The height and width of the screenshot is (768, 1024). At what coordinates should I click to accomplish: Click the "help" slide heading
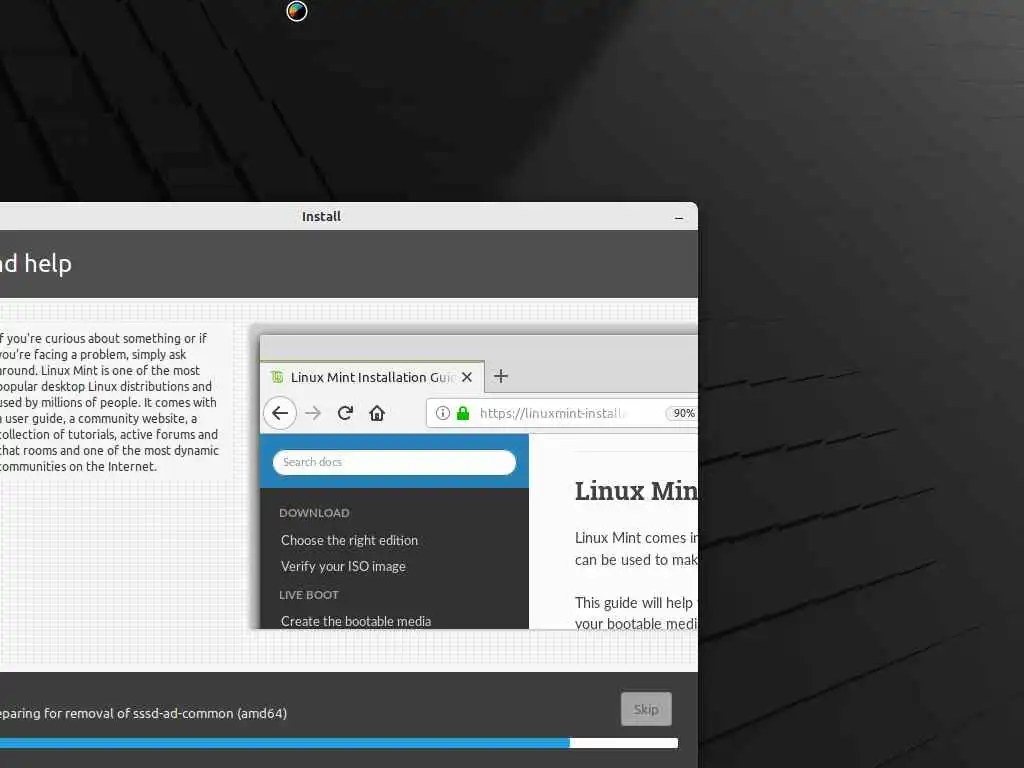pyautogui.click(x=48, y=263)
